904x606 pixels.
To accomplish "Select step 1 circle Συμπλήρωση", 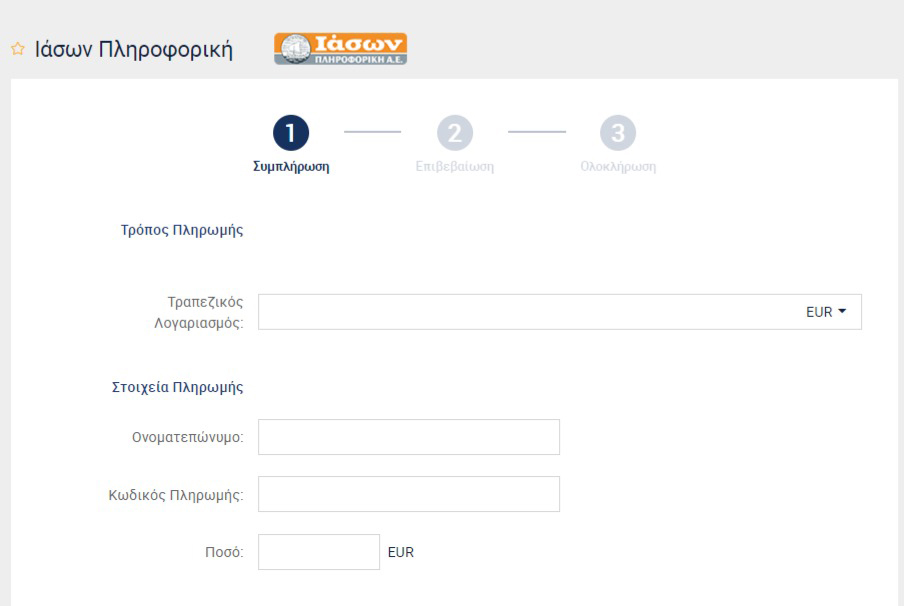I will 291,133.
